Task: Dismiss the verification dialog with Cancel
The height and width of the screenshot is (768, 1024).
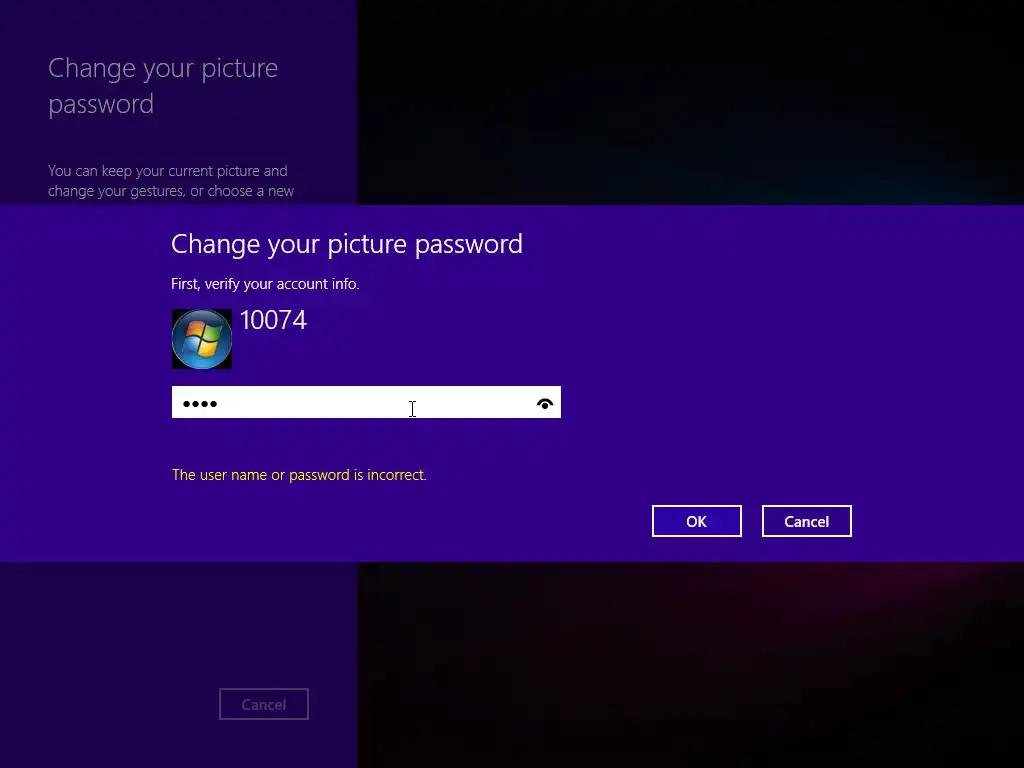Action: coord(807,521)
